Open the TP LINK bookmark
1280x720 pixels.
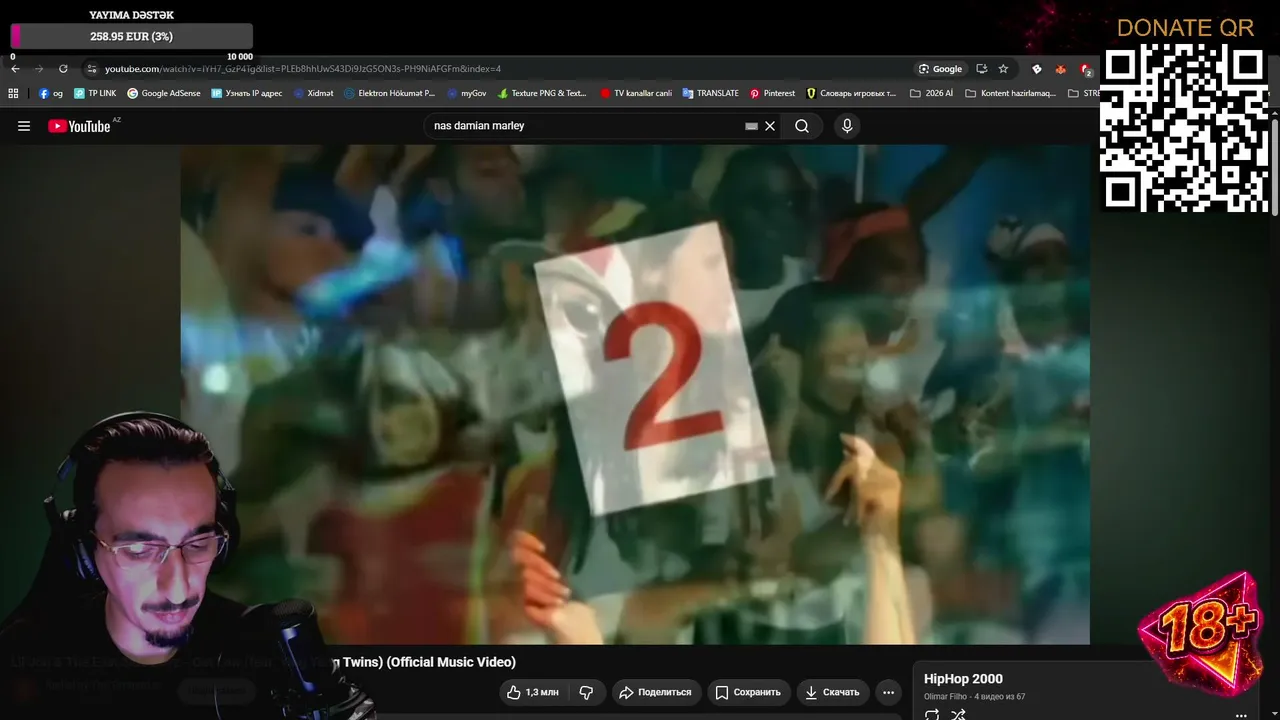click(x=95, y=93)
